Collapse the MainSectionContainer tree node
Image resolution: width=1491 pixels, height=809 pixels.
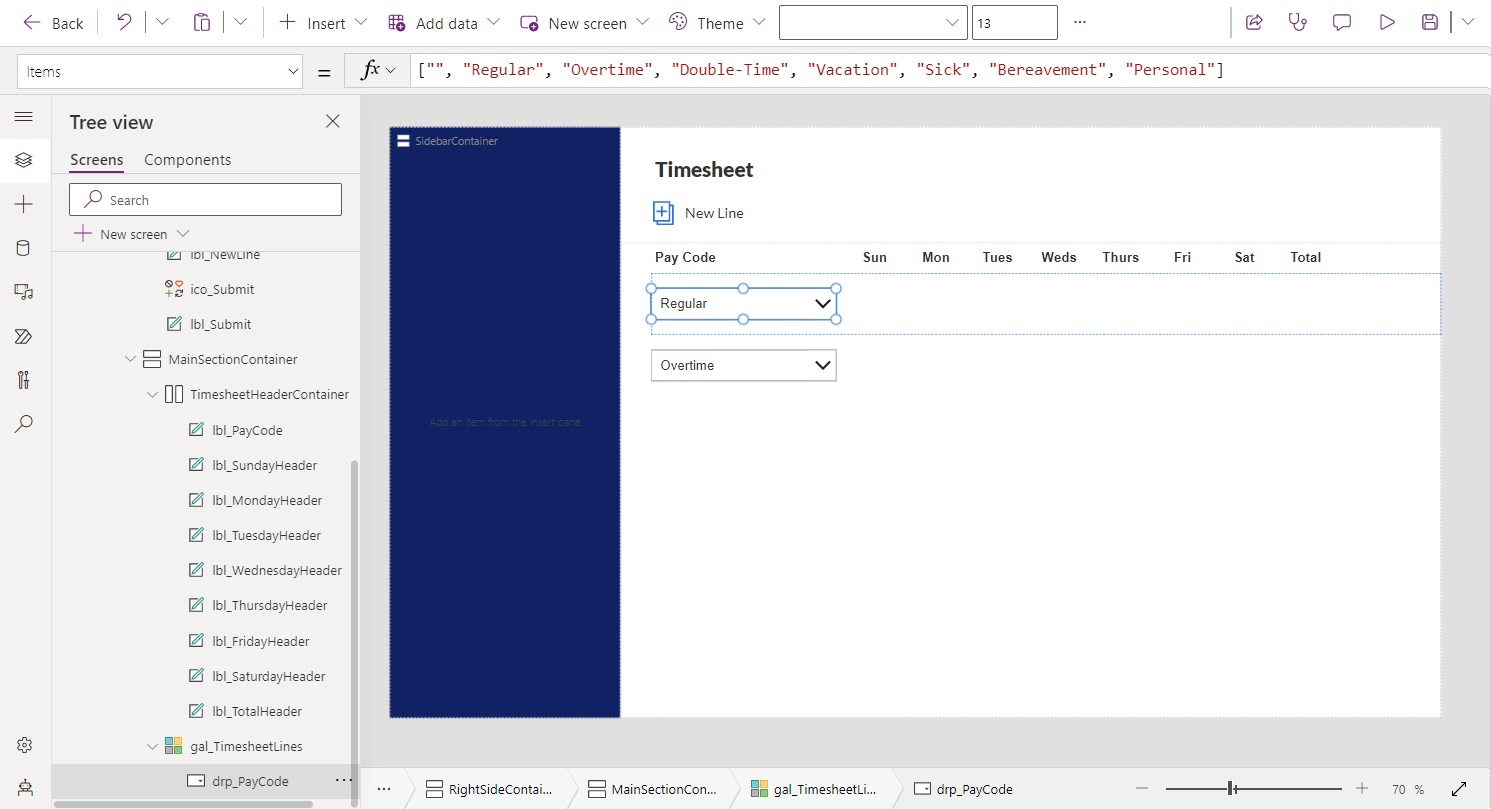click(x=130, y=359)
